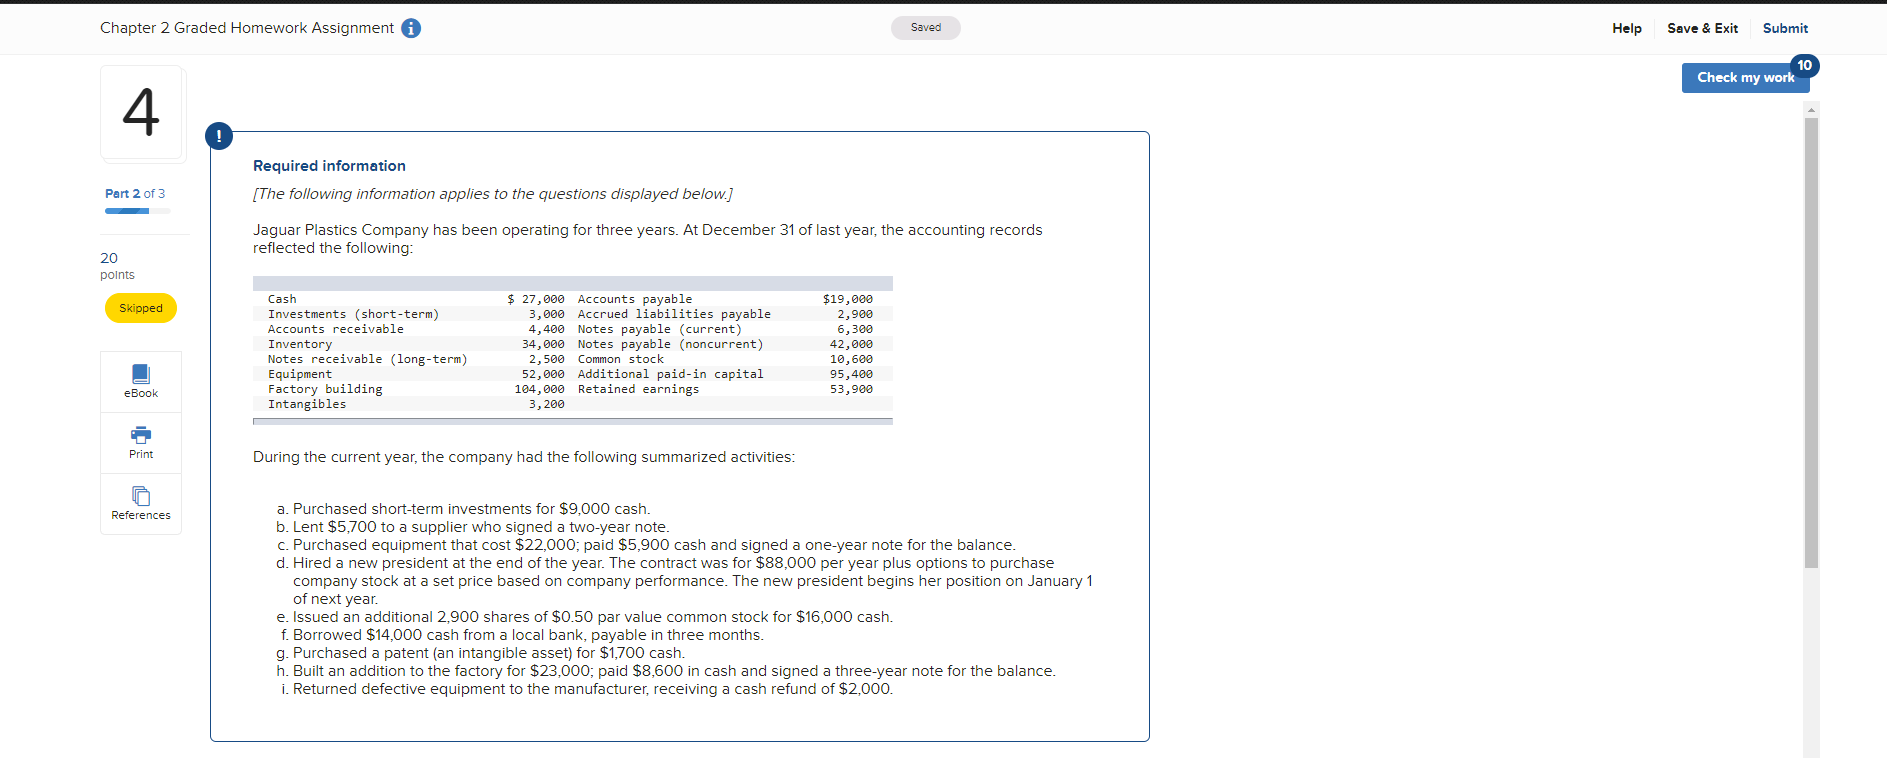Click the Skipped status badge
Screen dimensions: 1887x758
coord(141,308)
